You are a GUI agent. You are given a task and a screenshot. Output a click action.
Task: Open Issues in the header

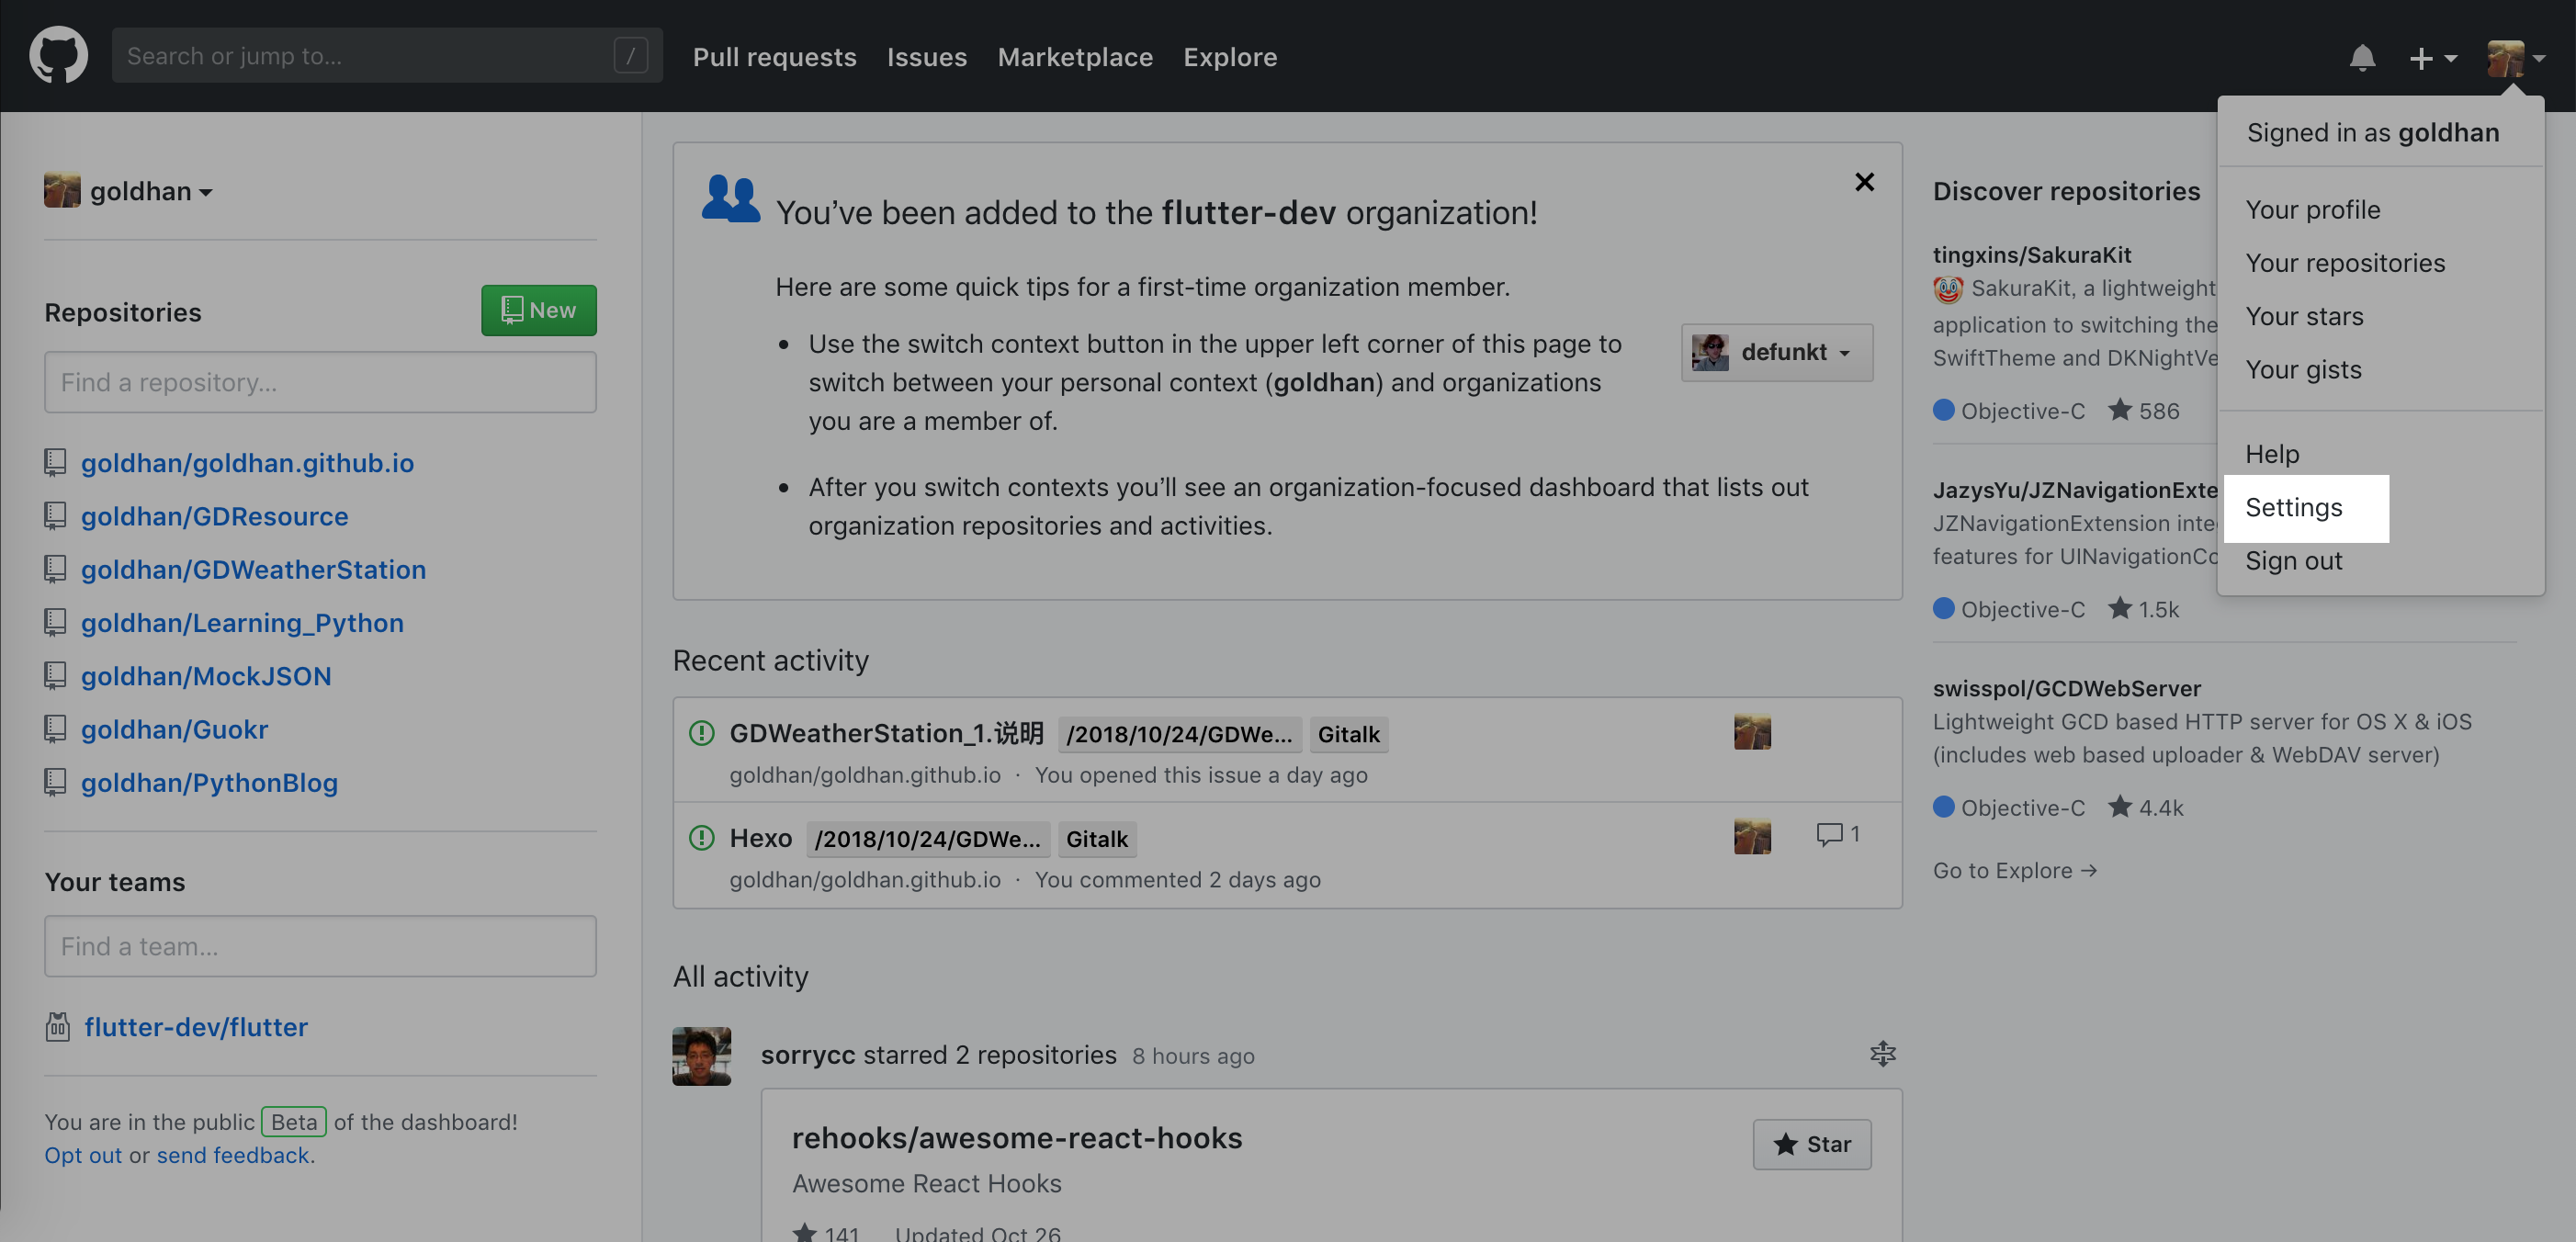click(926, 57)
